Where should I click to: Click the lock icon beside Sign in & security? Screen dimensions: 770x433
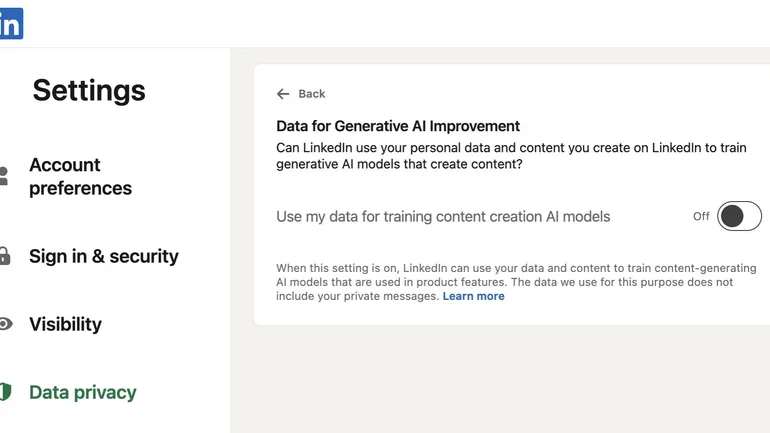[4, 256]
